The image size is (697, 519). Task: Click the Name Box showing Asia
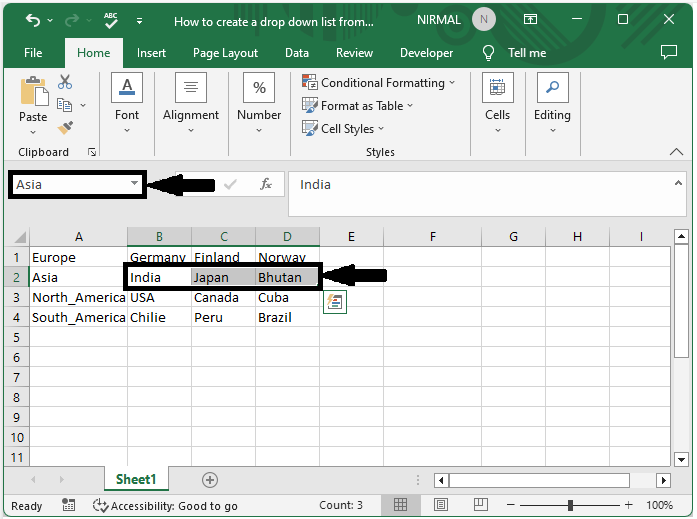point(71,184)
